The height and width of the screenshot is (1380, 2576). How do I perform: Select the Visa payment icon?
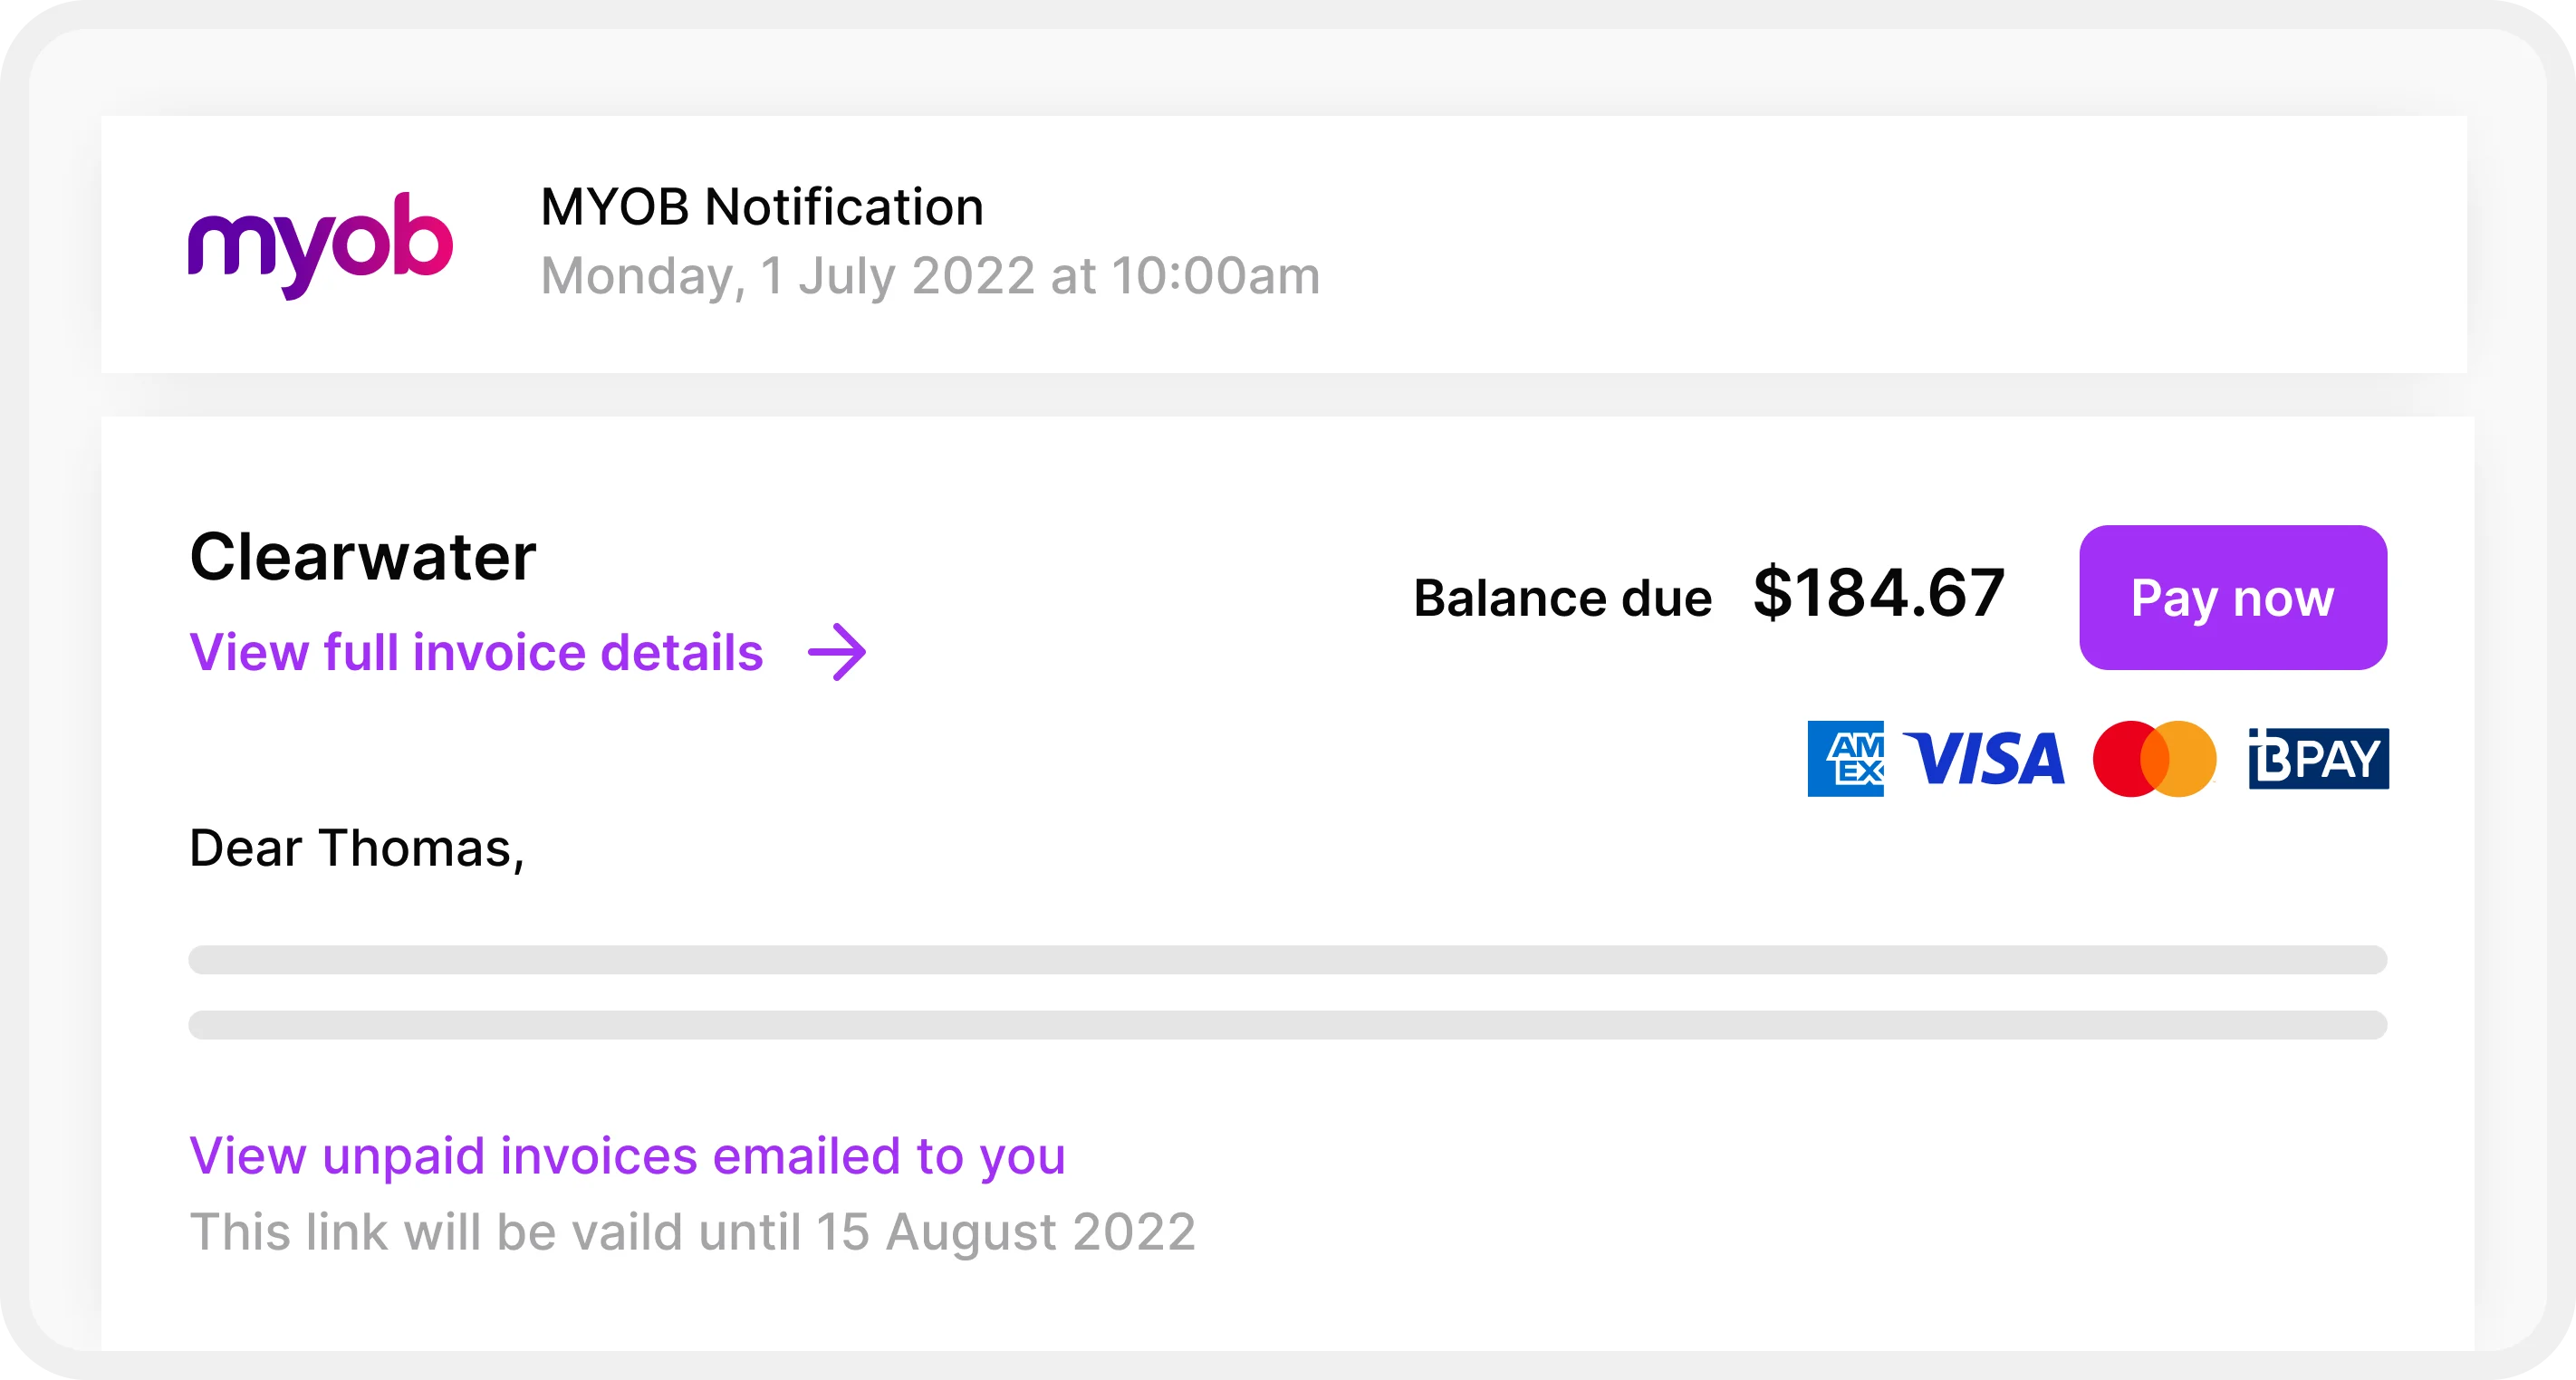click(1985, 759)
